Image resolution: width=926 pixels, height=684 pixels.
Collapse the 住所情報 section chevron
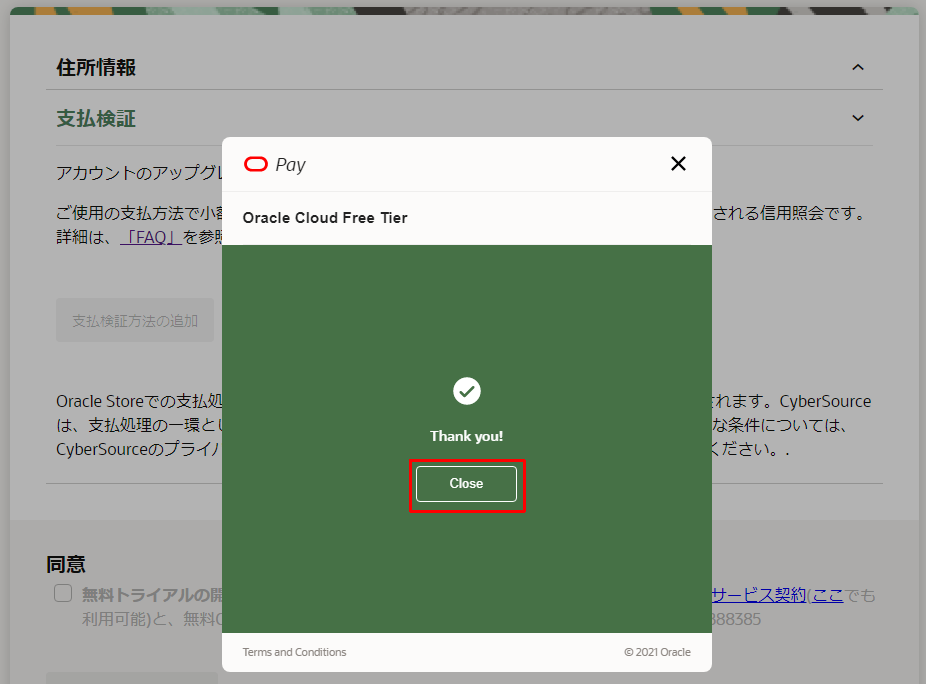point(857,67)
